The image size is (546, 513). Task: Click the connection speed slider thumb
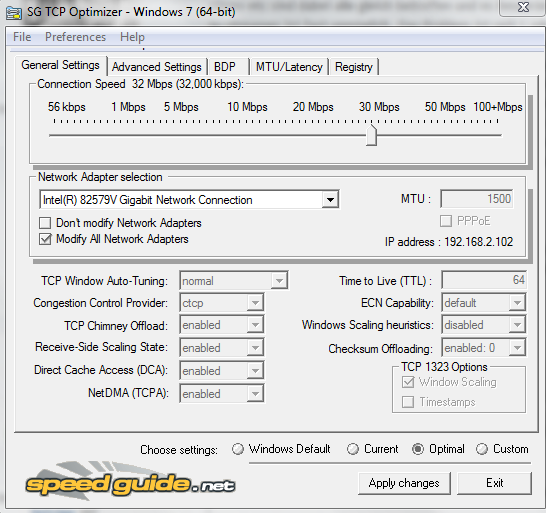372,135
